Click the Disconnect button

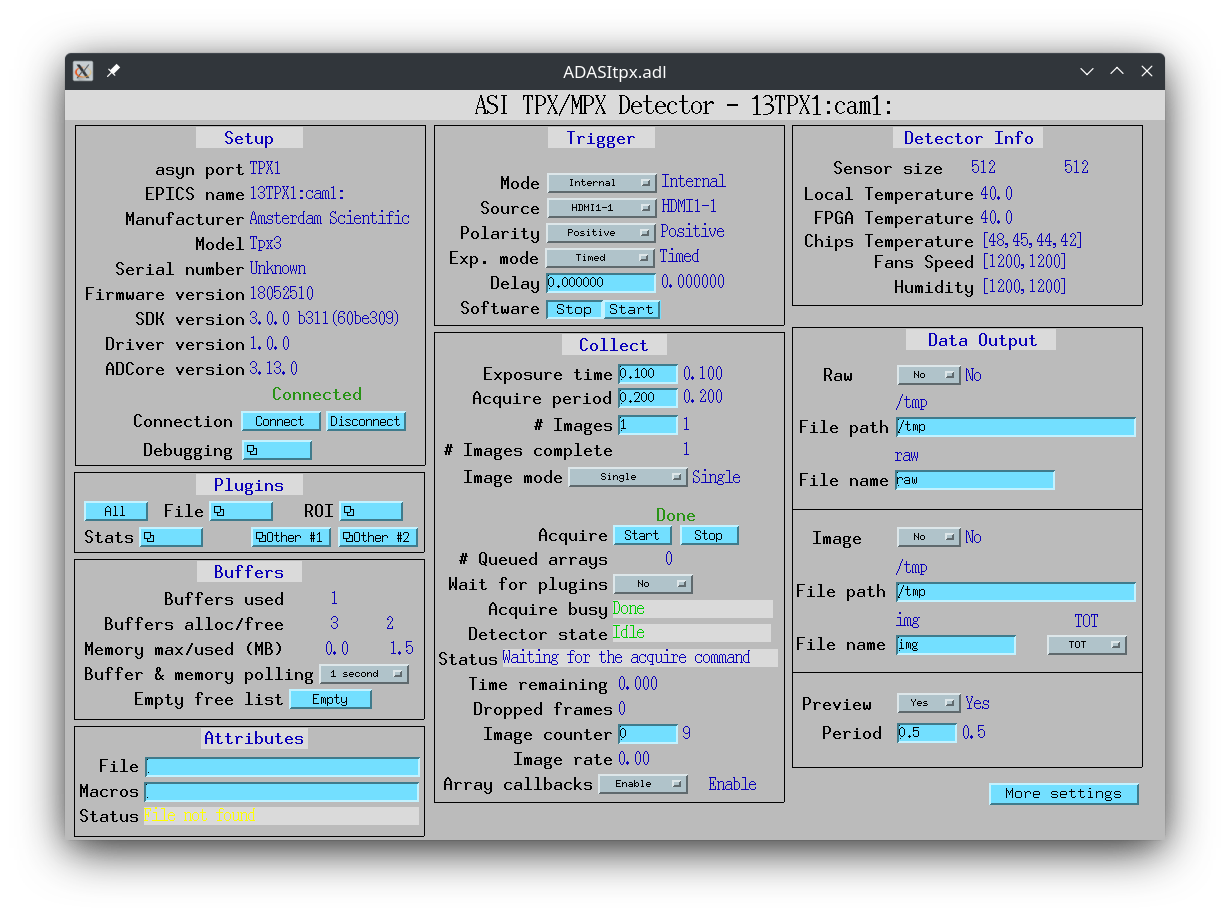[x=366, y=422]
